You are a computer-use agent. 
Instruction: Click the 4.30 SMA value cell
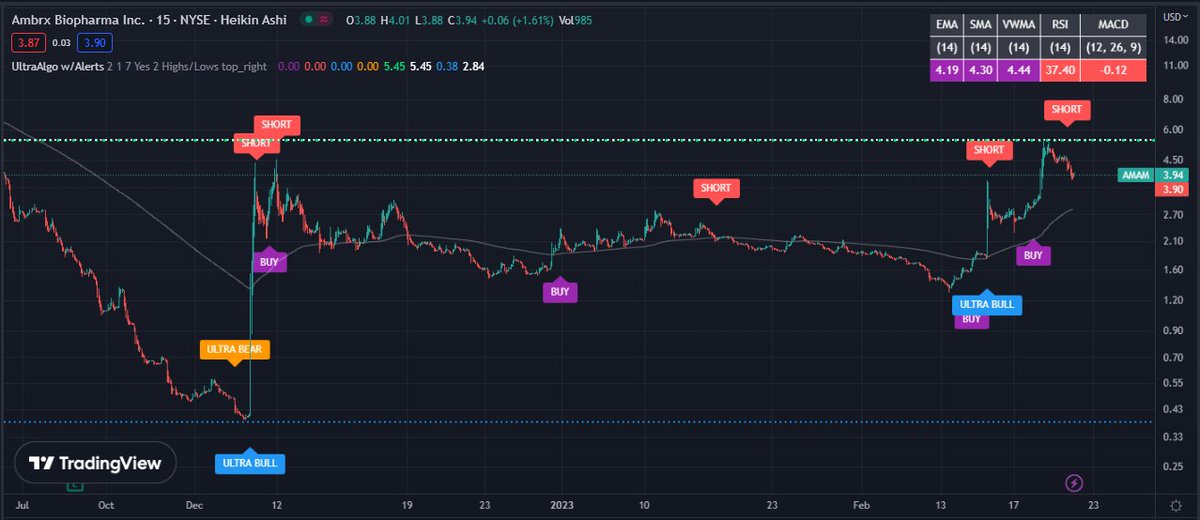[x=981, y=71]
